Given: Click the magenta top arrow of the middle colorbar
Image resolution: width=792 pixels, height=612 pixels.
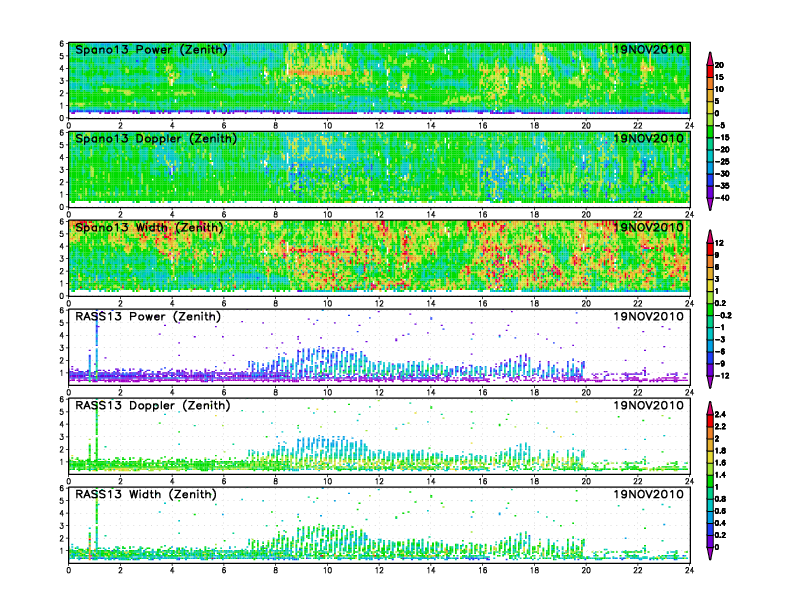Looking at the screenshot, I should pos(710,236).
